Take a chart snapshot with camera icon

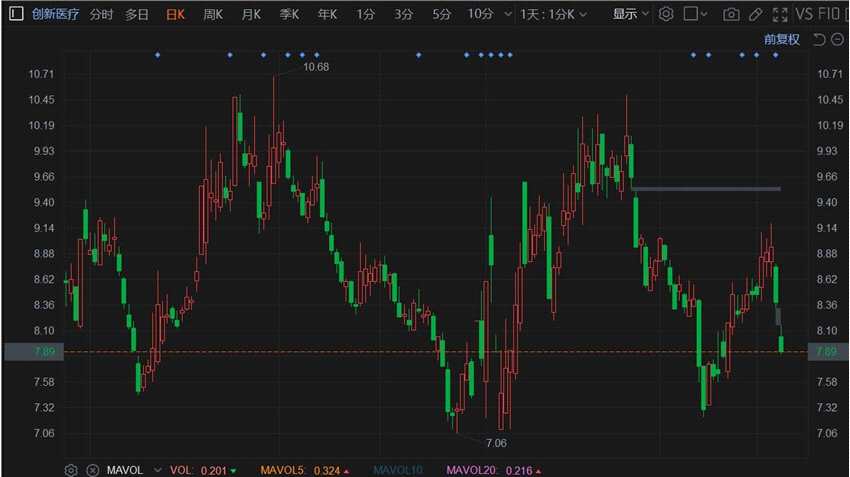pyautogui.click(x=731, y=15)
